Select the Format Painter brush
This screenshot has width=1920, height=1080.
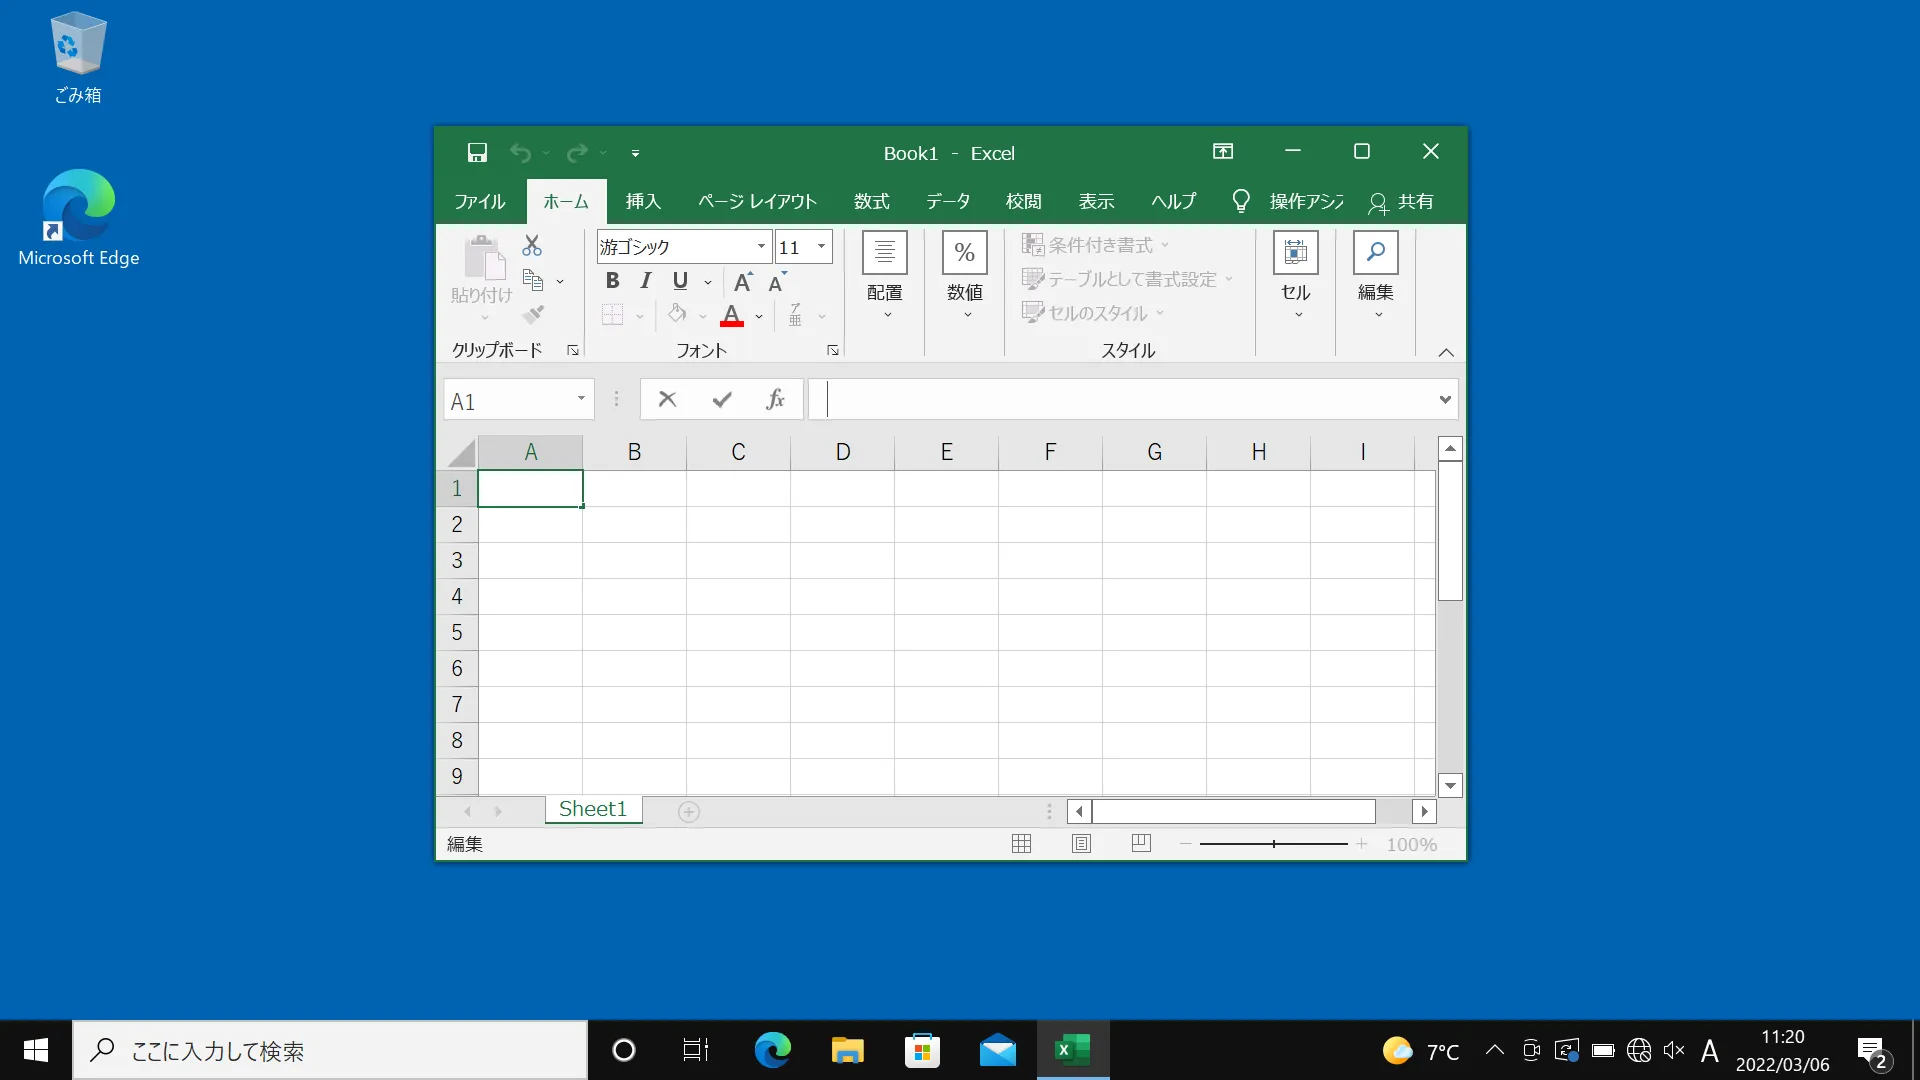pos(533,315)
